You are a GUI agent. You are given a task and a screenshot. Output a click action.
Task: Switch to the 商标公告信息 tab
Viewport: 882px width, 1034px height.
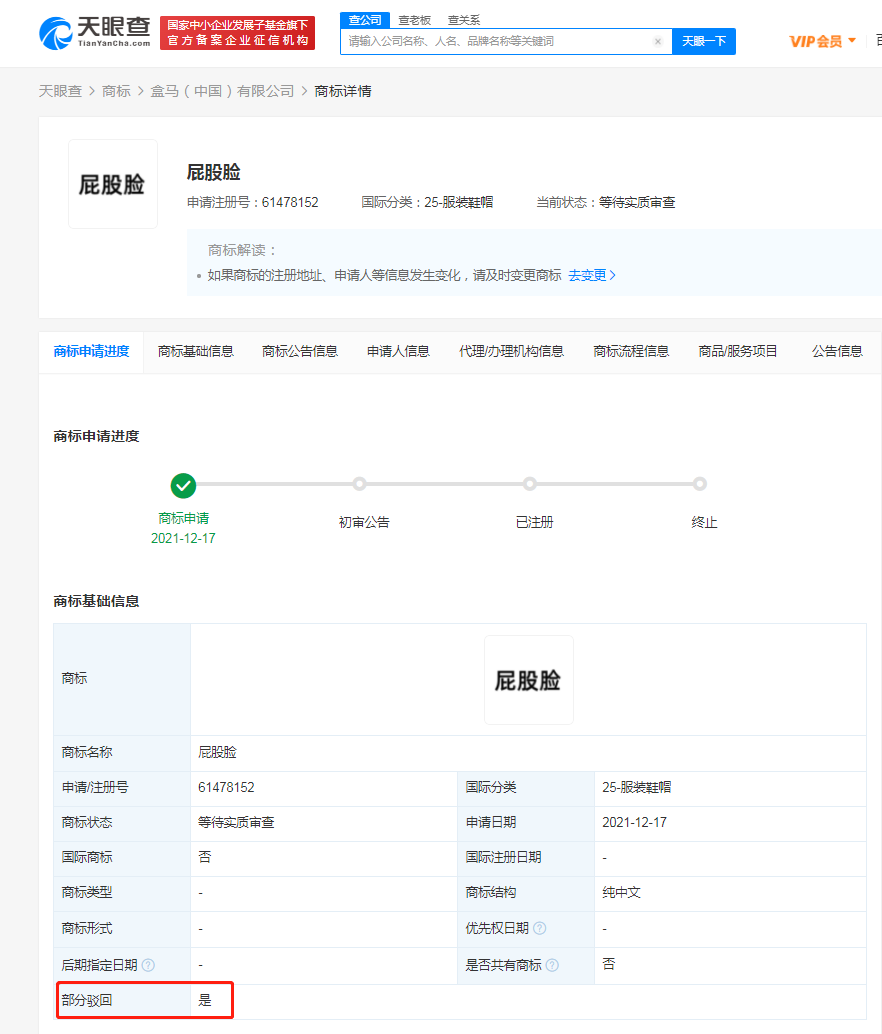[x=300, y=351]
